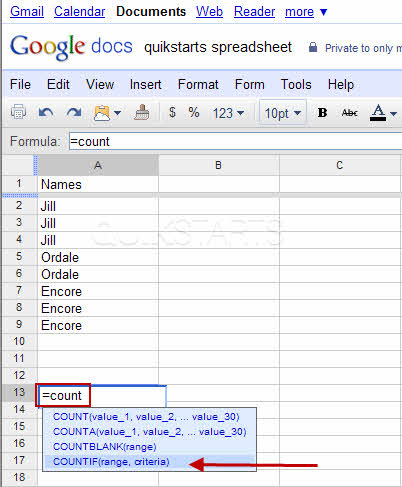Open the Calendar link
This screenshot has height=487, width=402.
coord(80,12)
